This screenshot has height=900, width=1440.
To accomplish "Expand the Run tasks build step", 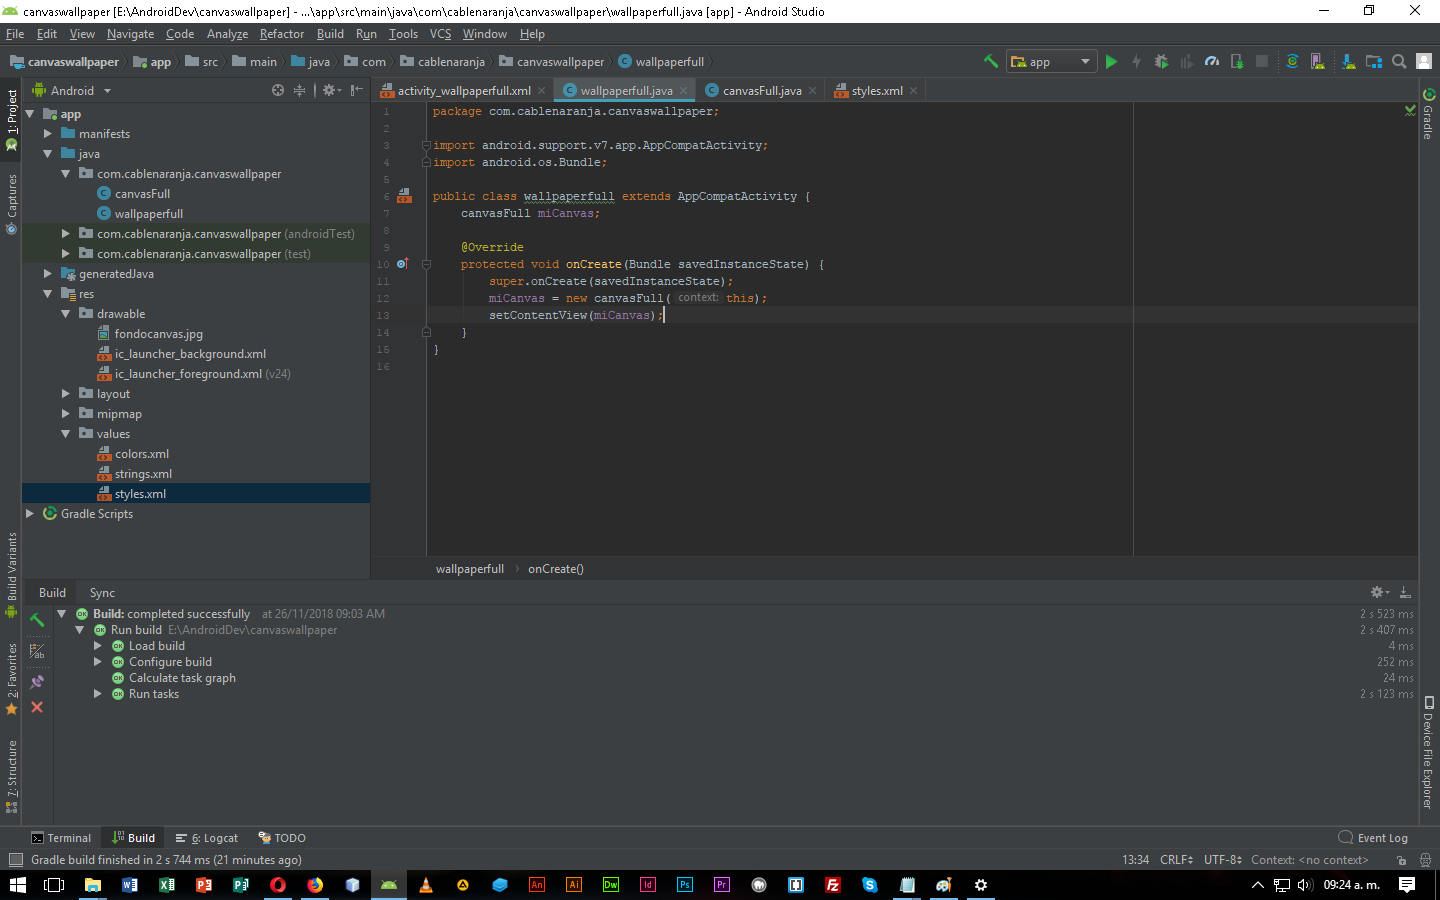I will [98, 694].
